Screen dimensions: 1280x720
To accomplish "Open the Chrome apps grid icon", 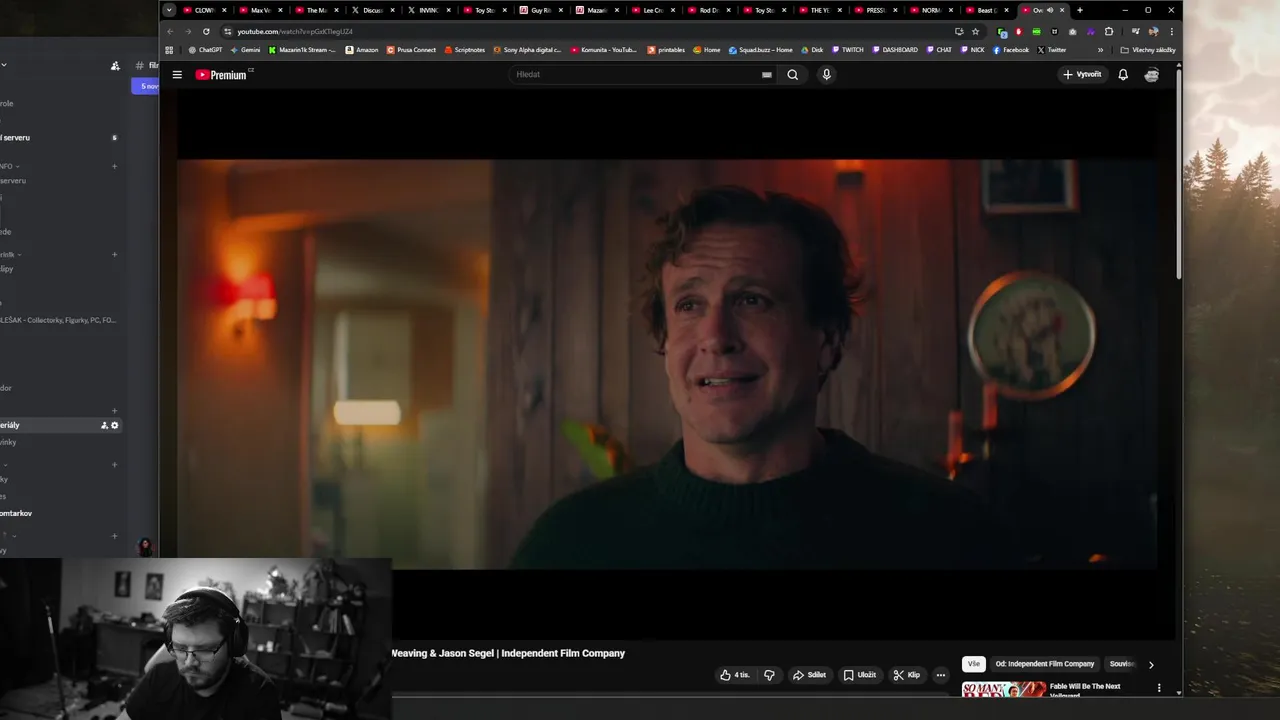I will [x=169, y=50].
